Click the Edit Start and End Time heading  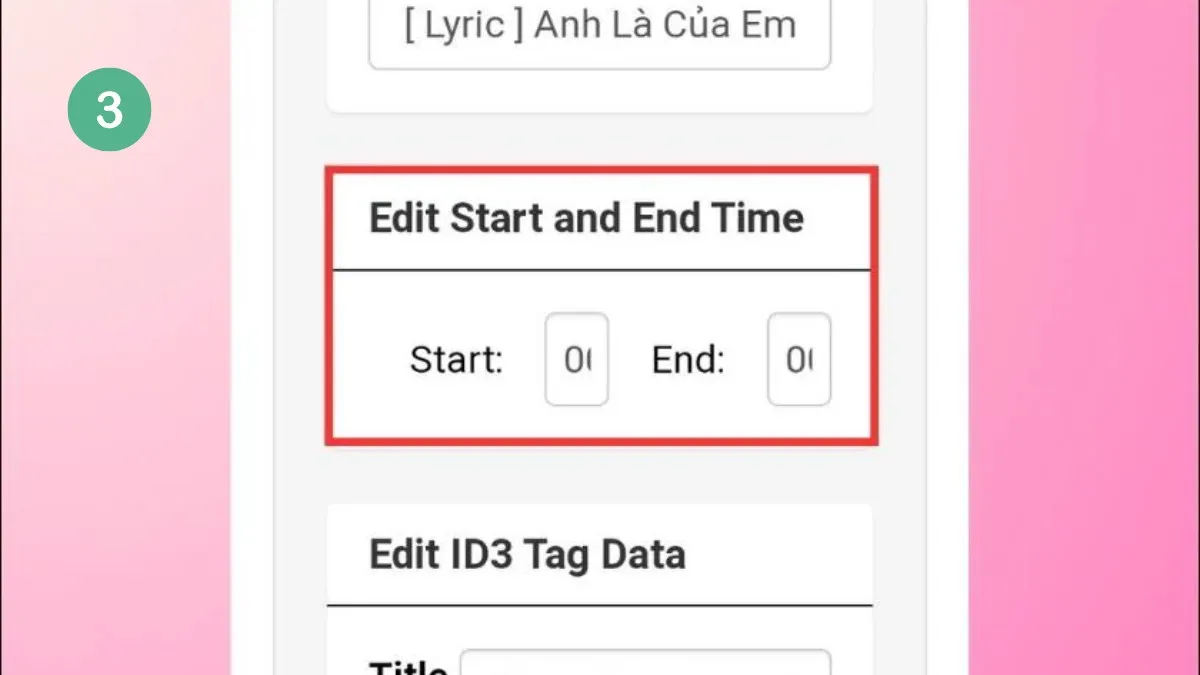(586, 218)
